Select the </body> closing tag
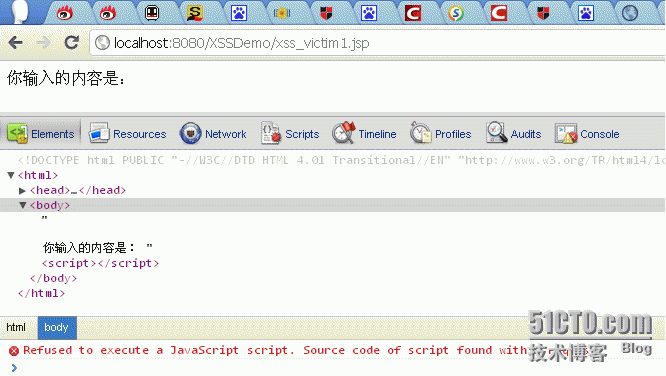This screenshot has height=376, width=666. coord(54,278)
